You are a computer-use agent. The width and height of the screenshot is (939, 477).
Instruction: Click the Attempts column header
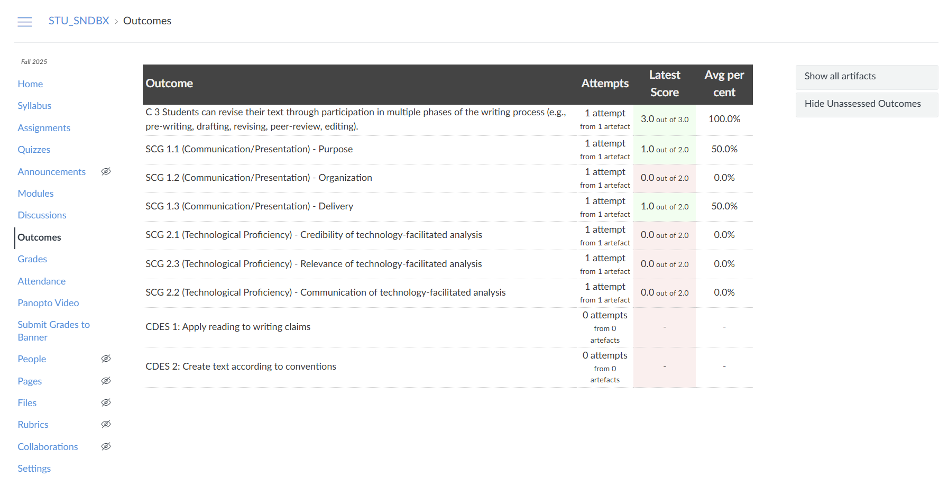pos(605,83)
